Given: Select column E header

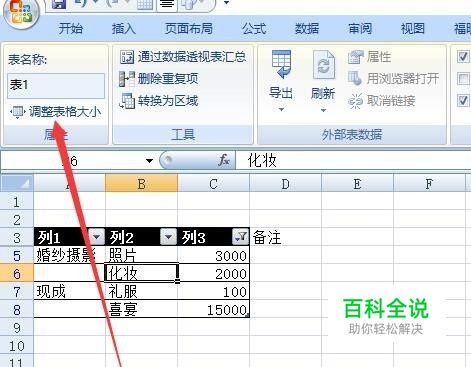Looking at the screenshot, I should pos(357,183).
